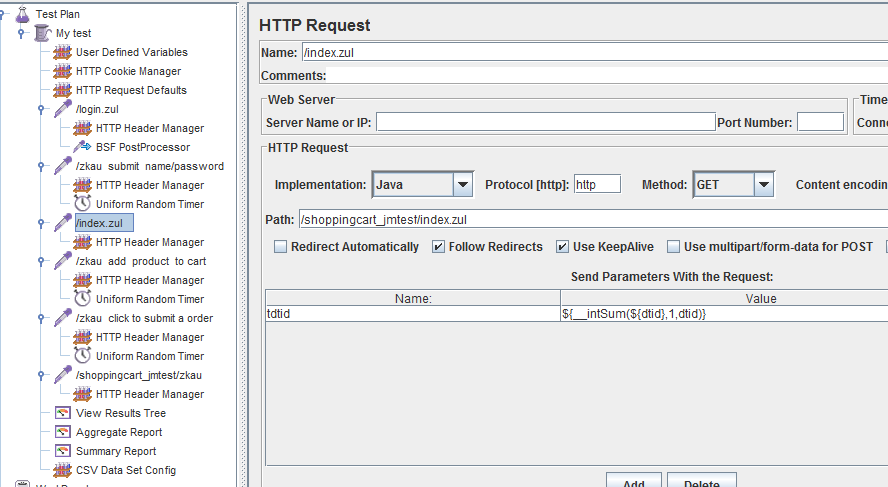
Task: Click the HTTP Header Manager icon under /zkau submit name/password
Action: [82, 185]
